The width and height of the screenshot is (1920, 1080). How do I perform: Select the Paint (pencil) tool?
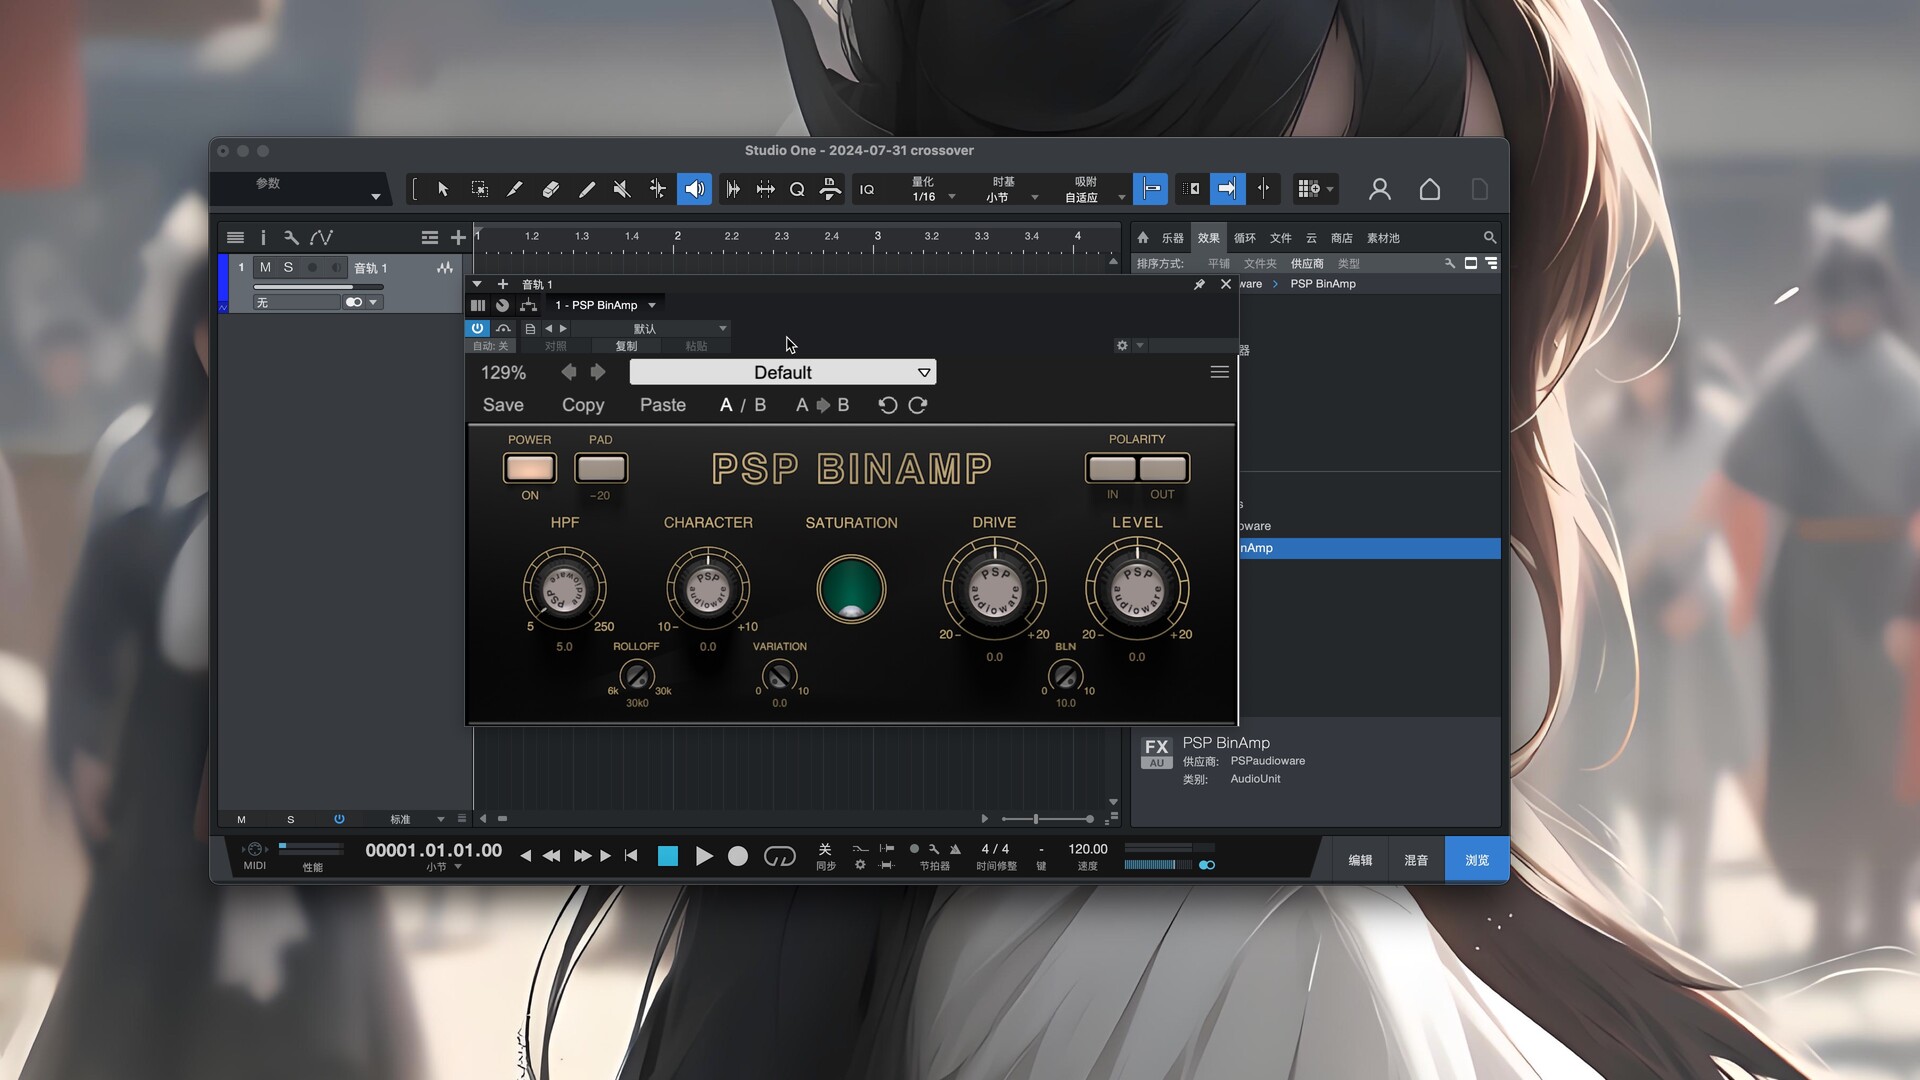point(586,189)
